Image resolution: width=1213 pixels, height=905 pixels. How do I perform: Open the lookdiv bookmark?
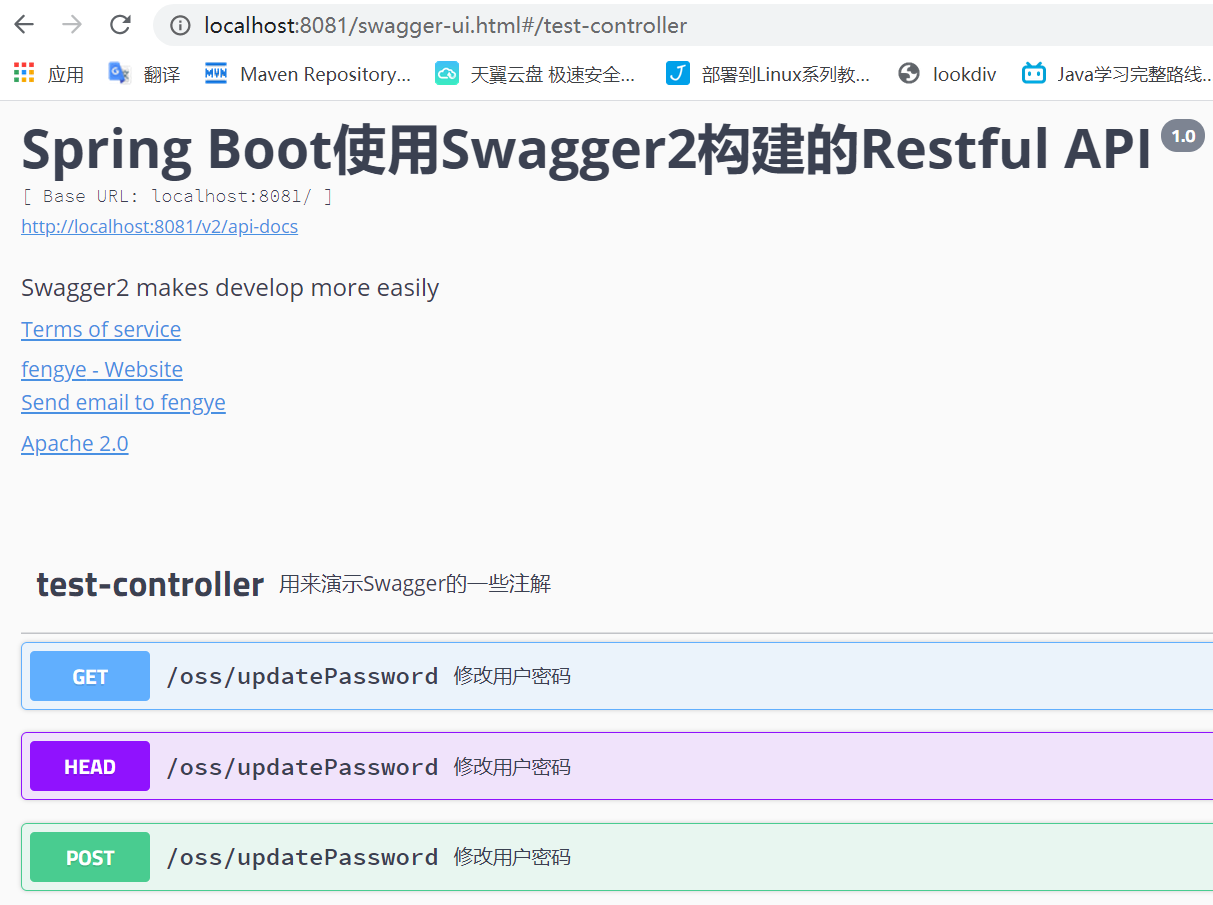pos(947,73)
